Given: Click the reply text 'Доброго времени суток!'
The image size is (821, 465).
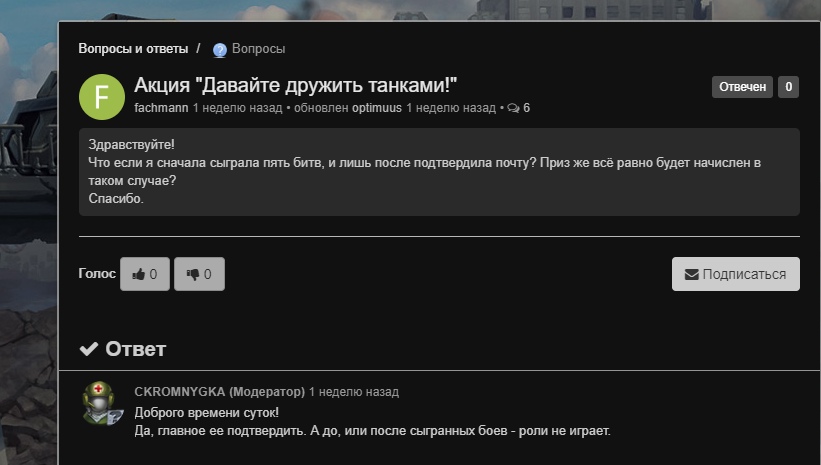Looking at the screenshot, I should [206, 413].
